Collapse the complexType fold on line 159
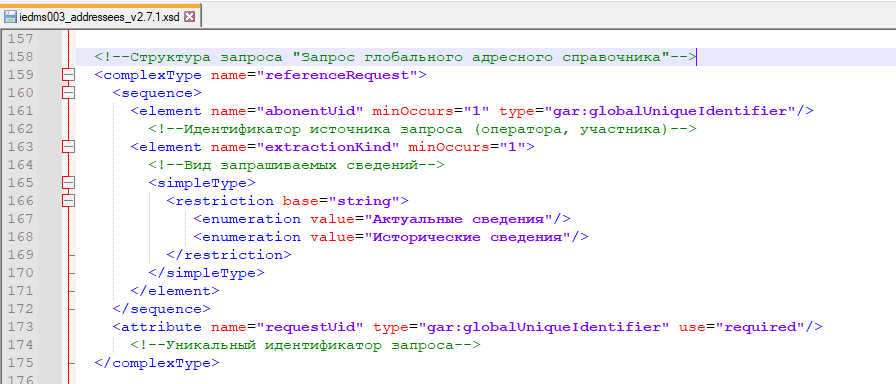Viewport: 896px width, 384px height. 69,75
